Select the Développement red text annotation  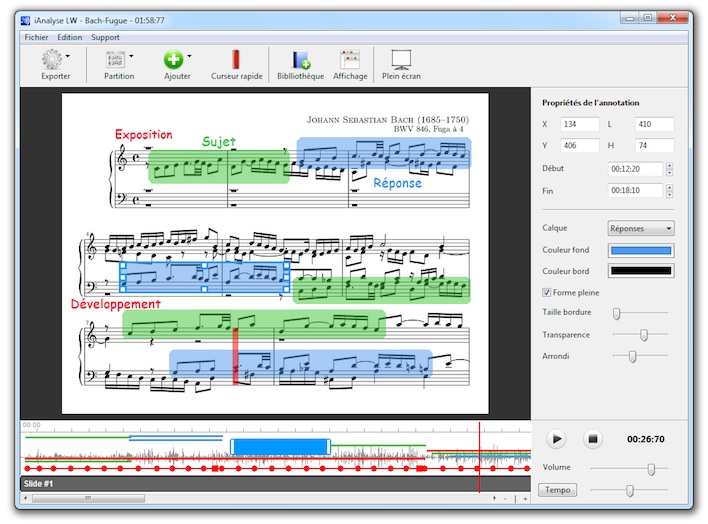pos(116,304)
